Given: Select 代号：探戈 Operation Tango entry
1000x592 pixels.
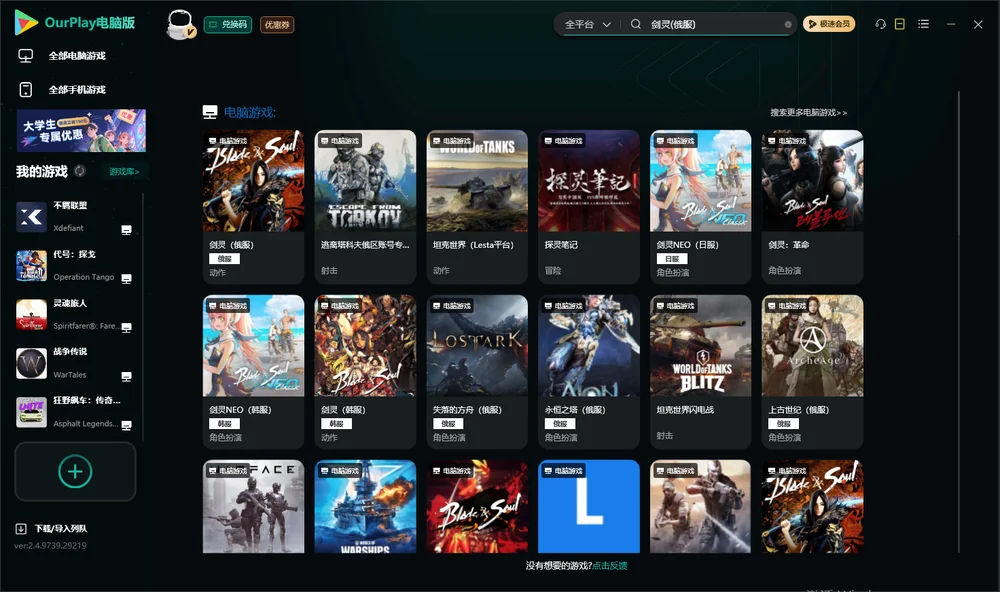Looking at the screenshot, I should 75,265.
